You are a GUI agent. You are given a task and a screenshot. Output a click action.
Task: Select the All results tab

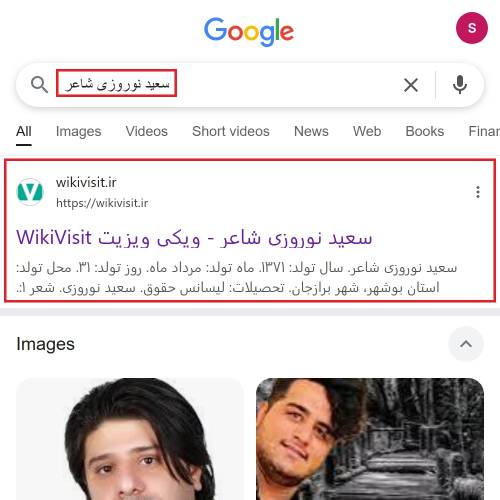24,132
